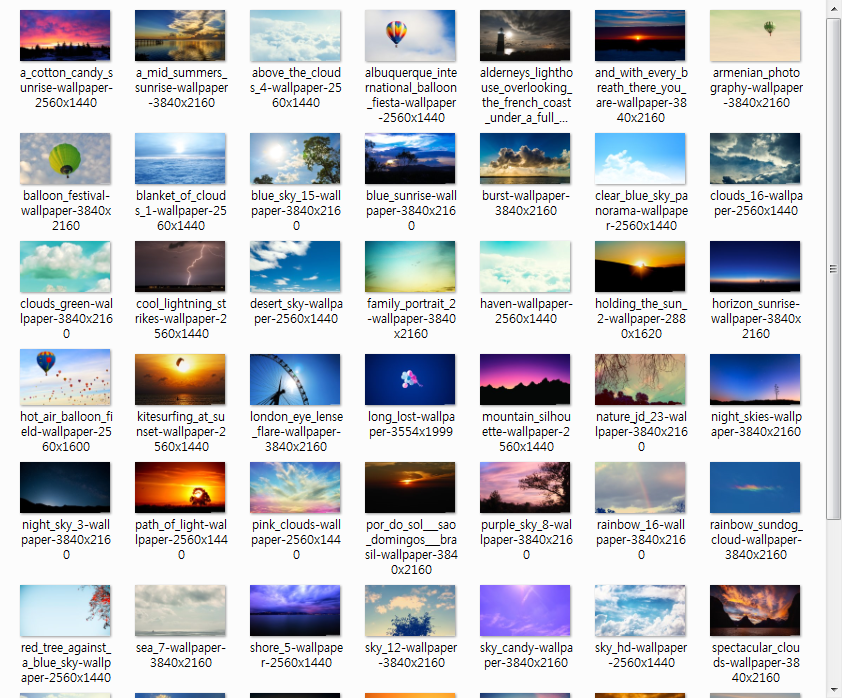This screenshot has height=698, width=842.
Task: Select the alderneys lighthouse wallpaper thumbnail
Action: pos(525,35)
